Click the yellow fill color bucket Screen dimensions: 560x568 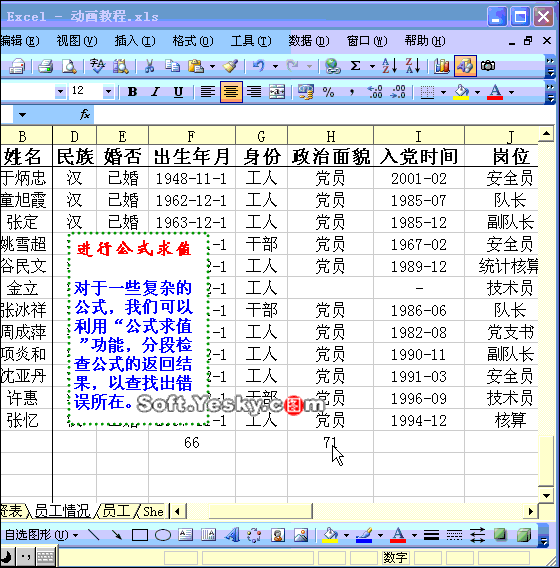461,92
